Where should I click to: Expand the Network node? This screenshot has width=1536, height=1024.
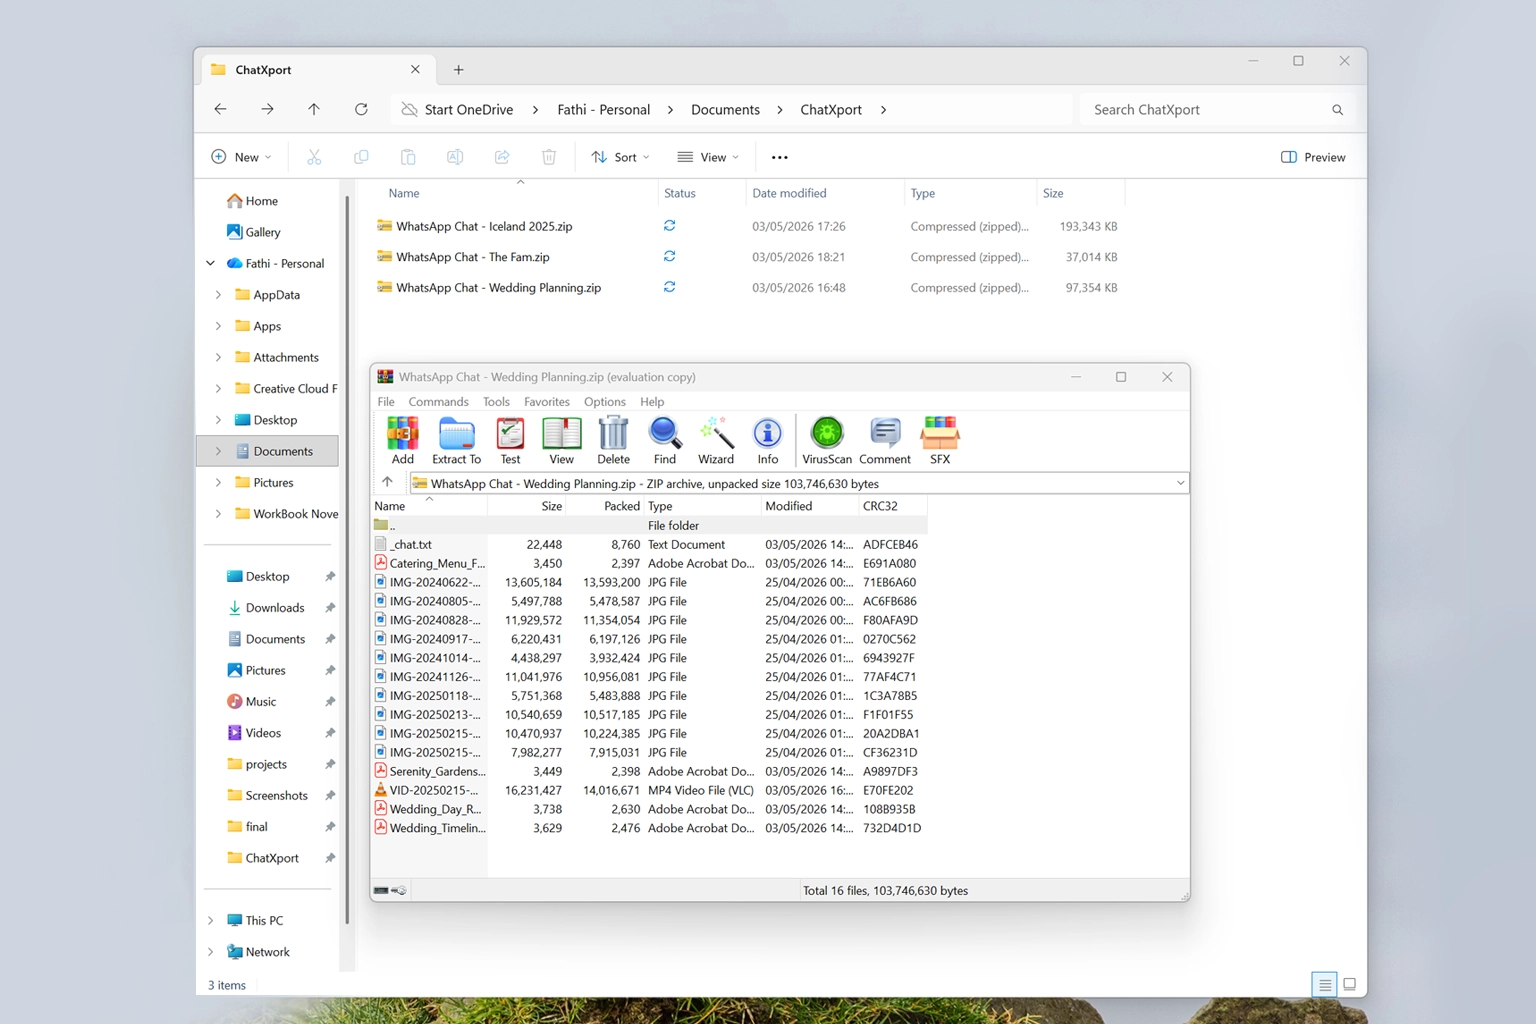[211, 952]
